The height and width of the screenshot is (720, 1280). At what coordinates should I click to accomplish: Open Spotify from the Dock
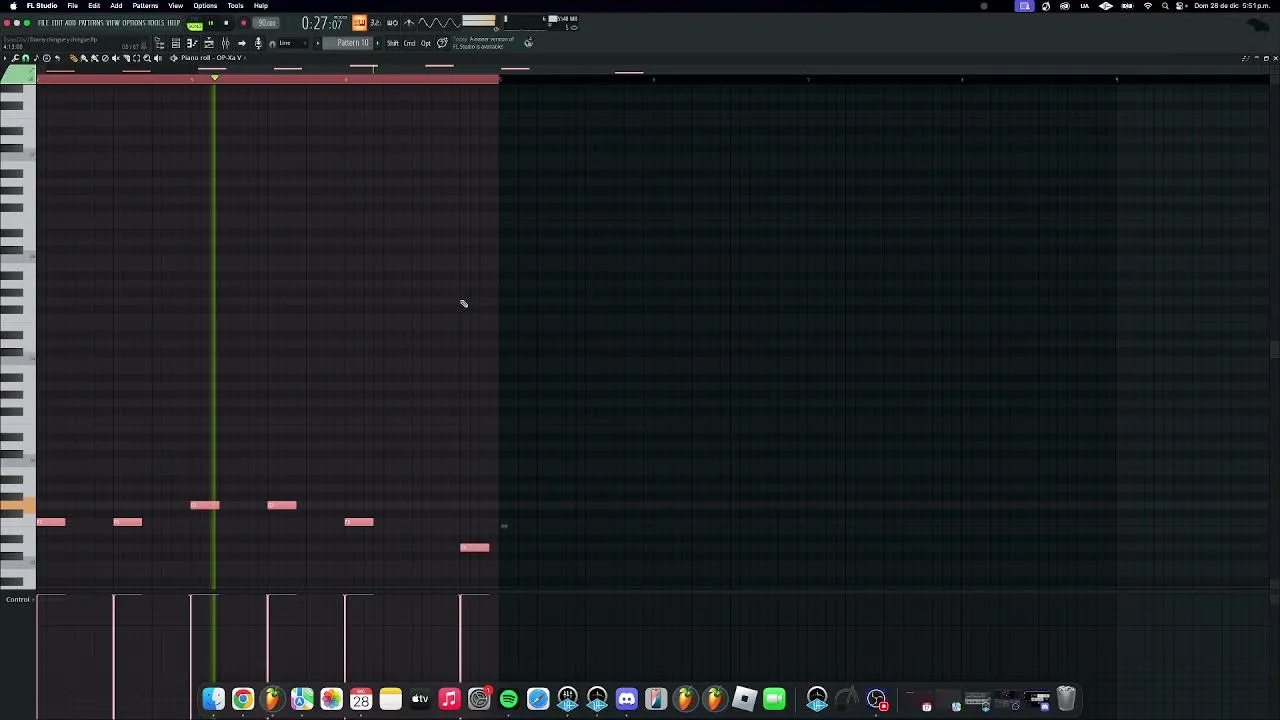pyautogui.click(x=508, y=698)
